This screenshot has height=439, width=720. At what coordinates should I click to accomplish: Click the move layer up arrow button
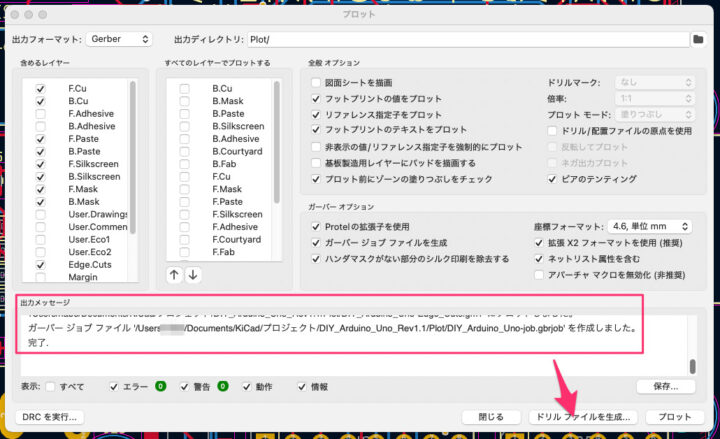coord(174,274)
